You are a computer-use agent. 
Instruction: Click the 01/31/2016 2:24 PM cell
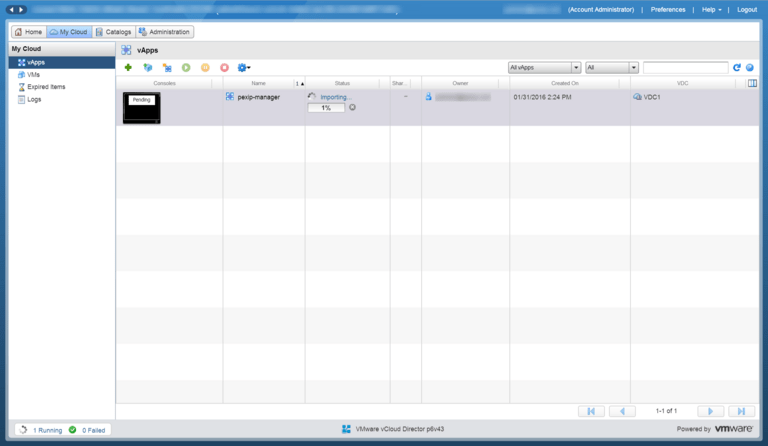coord(542,97)
